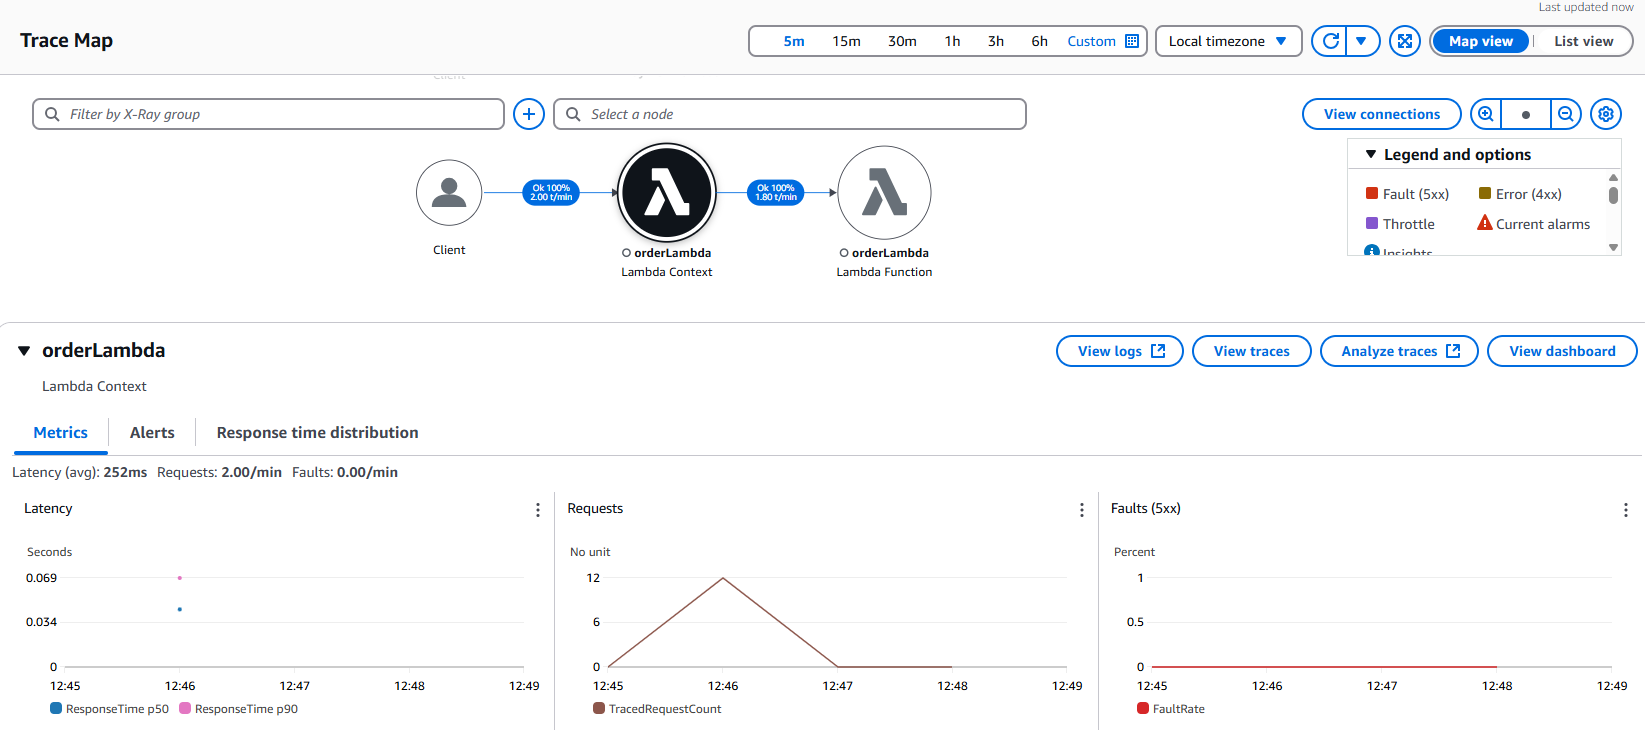
Task: Toggle FaultRate legend entry
Action: point(1171,709)
